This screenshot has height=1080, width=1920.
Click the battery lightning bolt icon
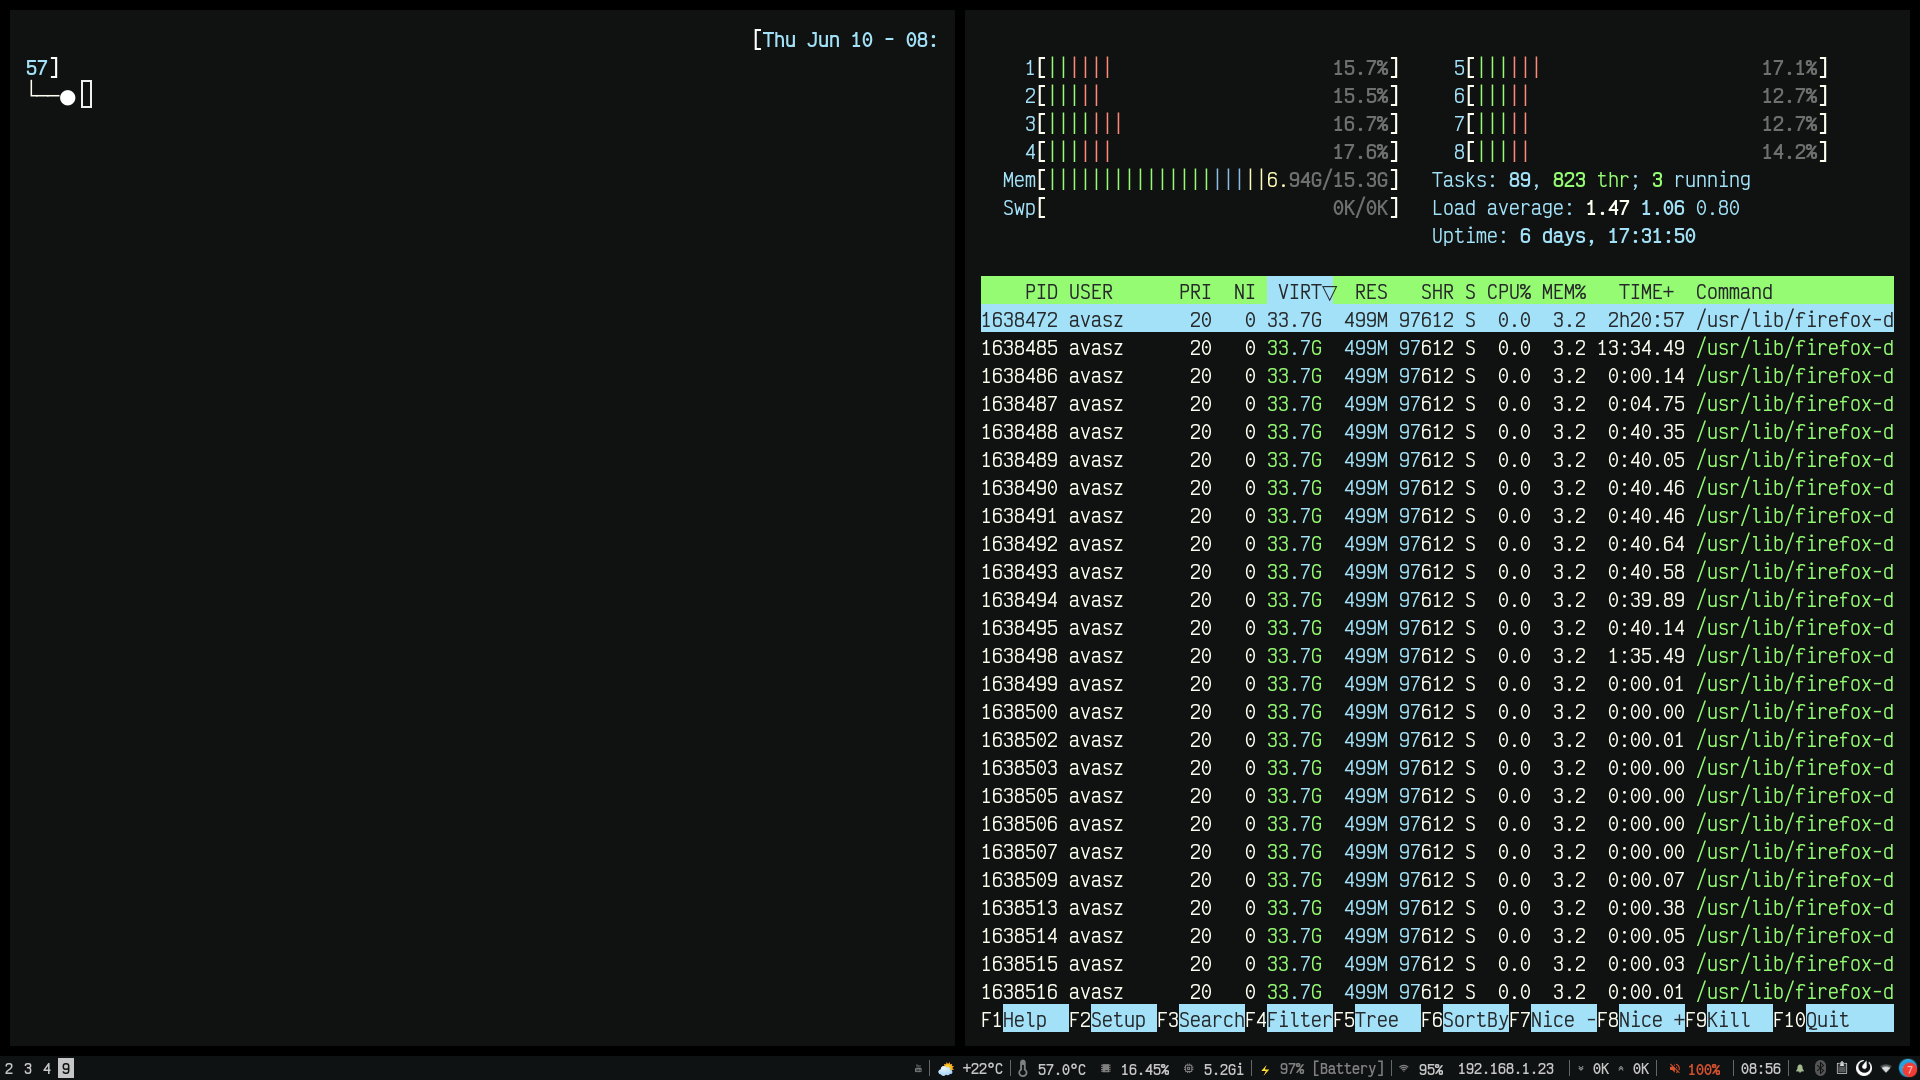pos(1265,1069)
